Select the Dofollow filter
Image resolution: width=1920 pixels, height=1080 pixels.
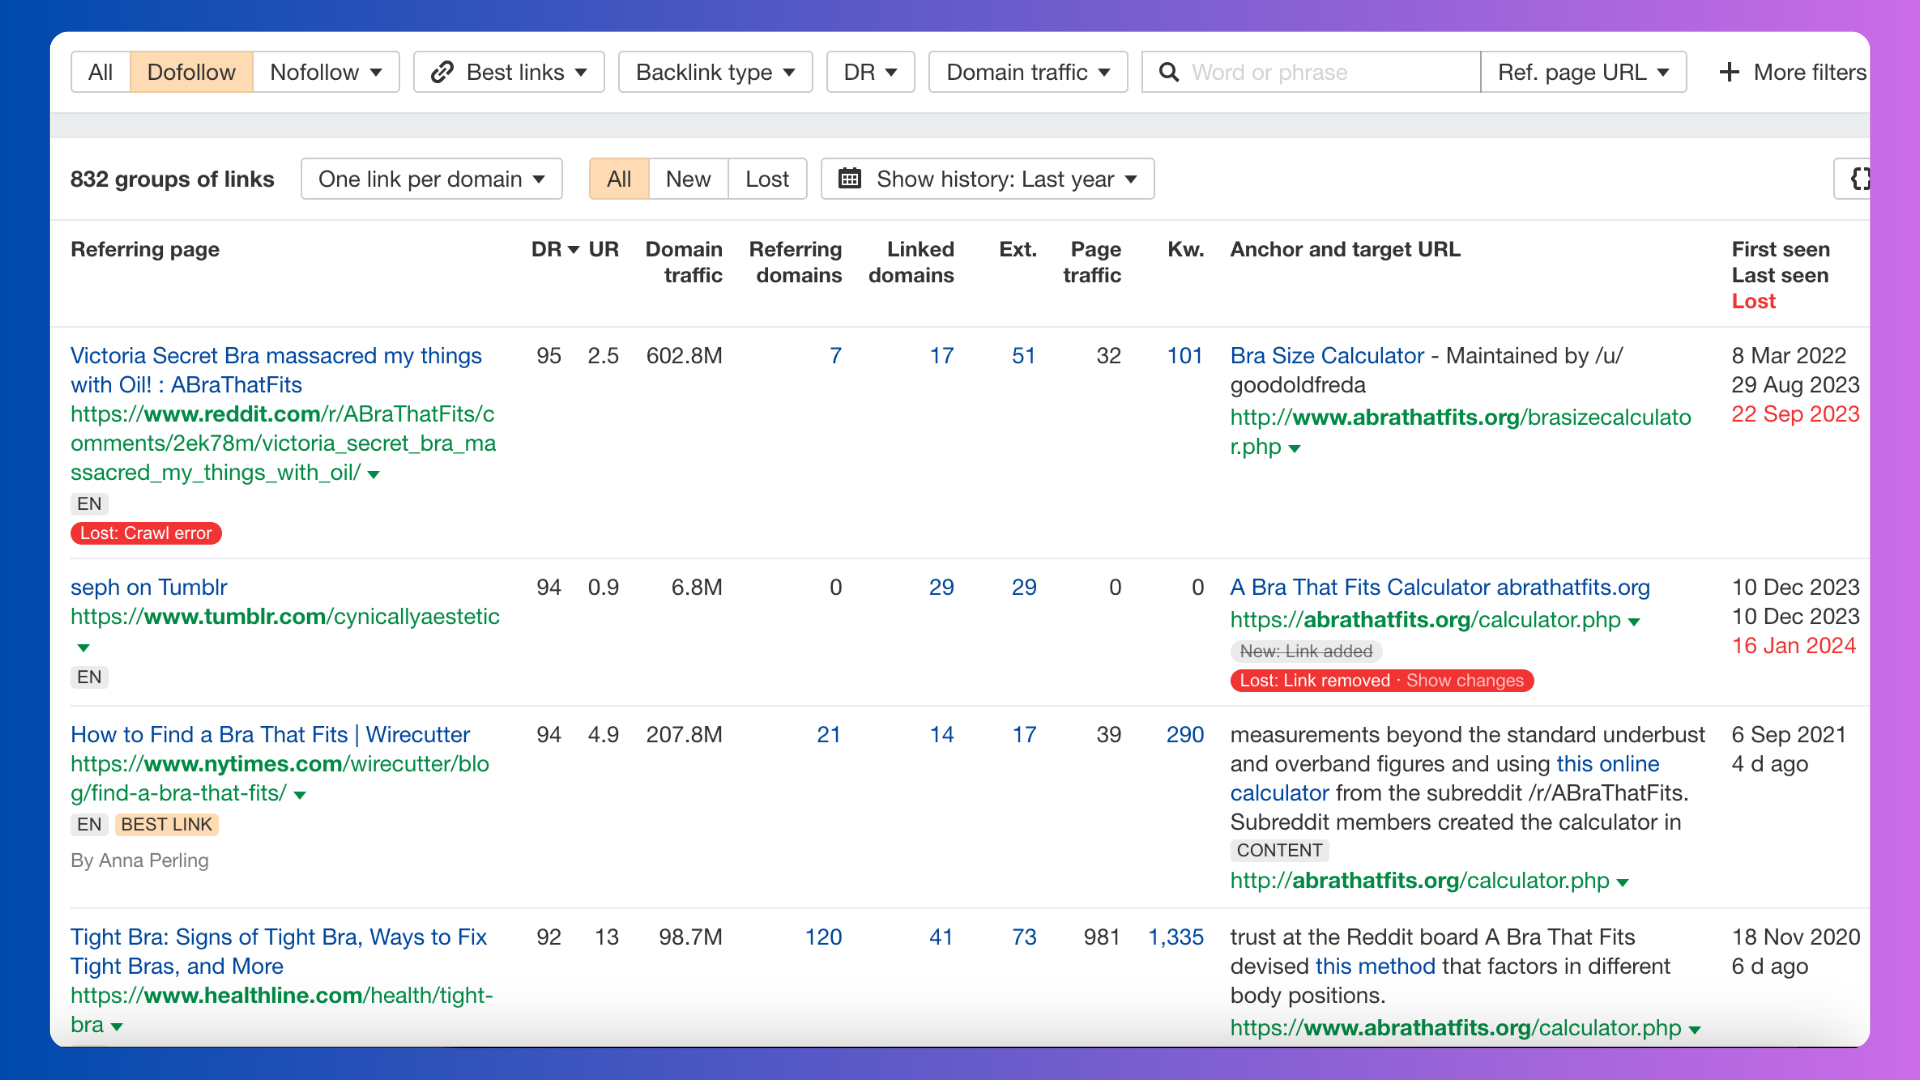pos(191,72)
